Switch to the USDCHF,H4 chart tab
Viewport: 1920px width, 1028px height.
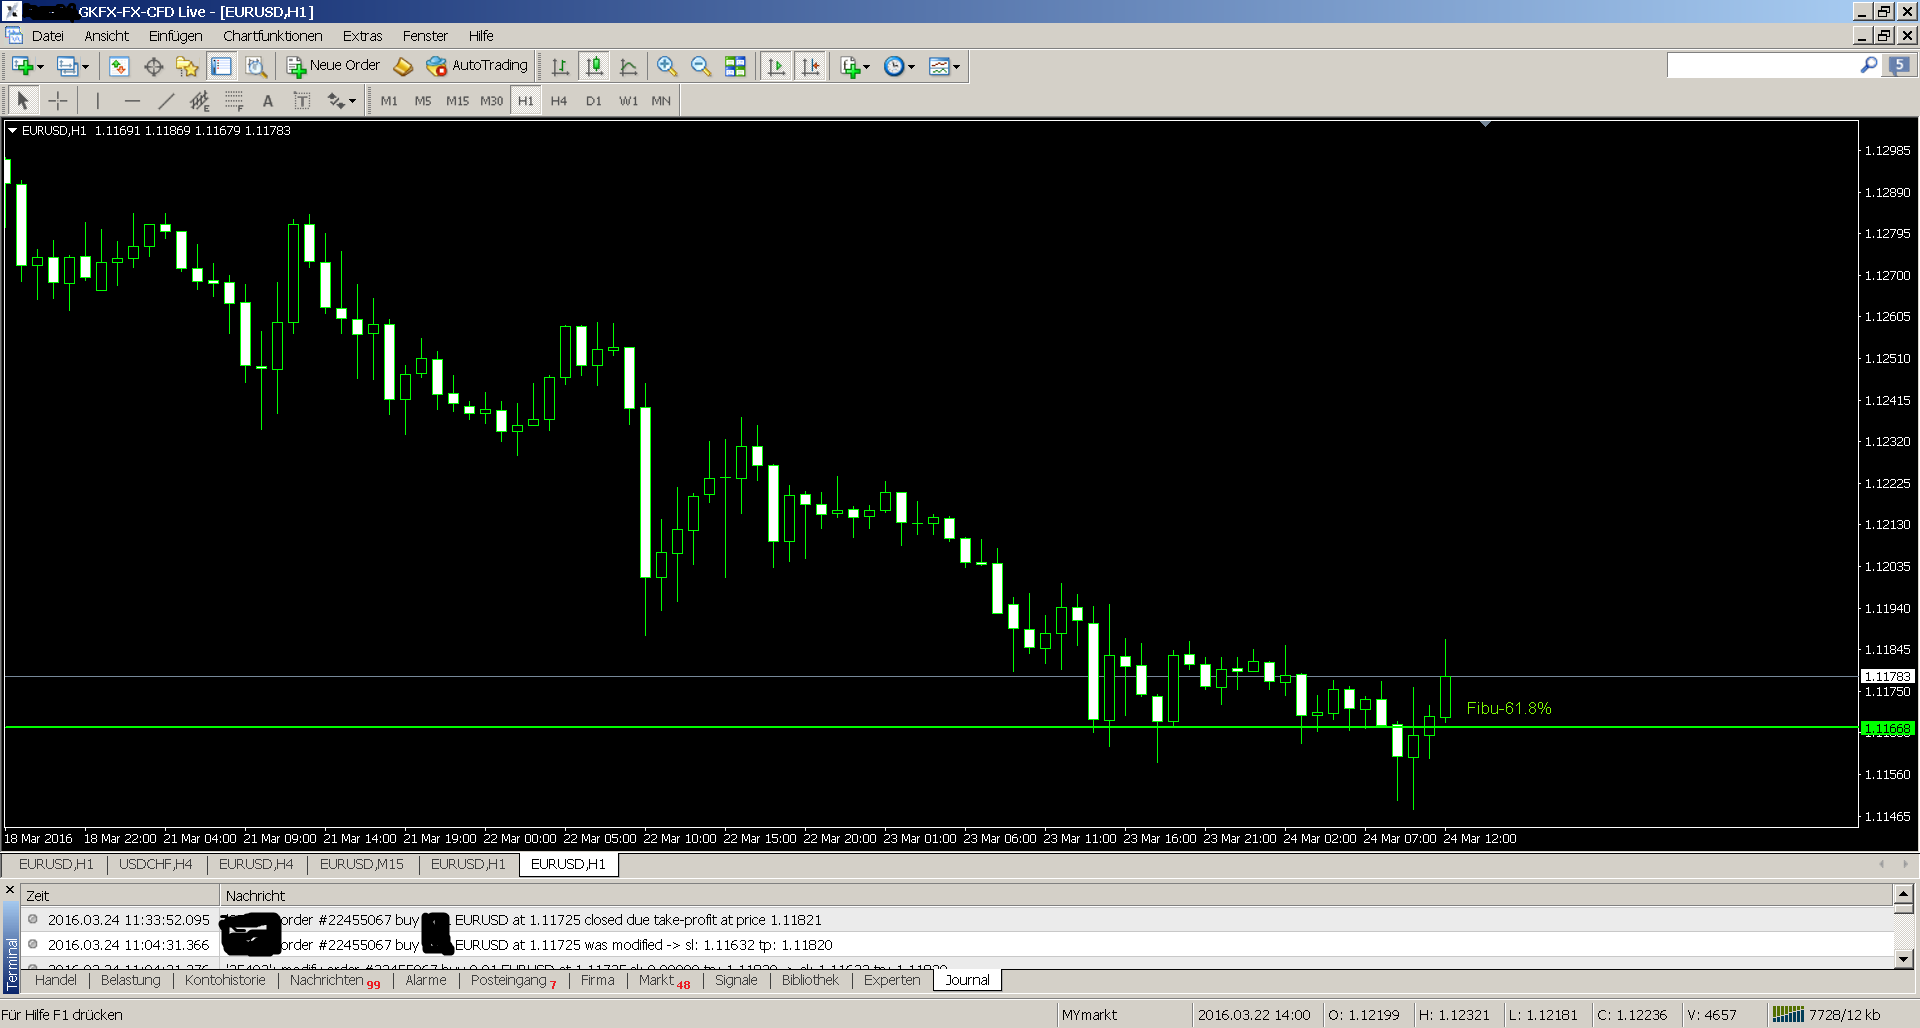pos(155,864)
